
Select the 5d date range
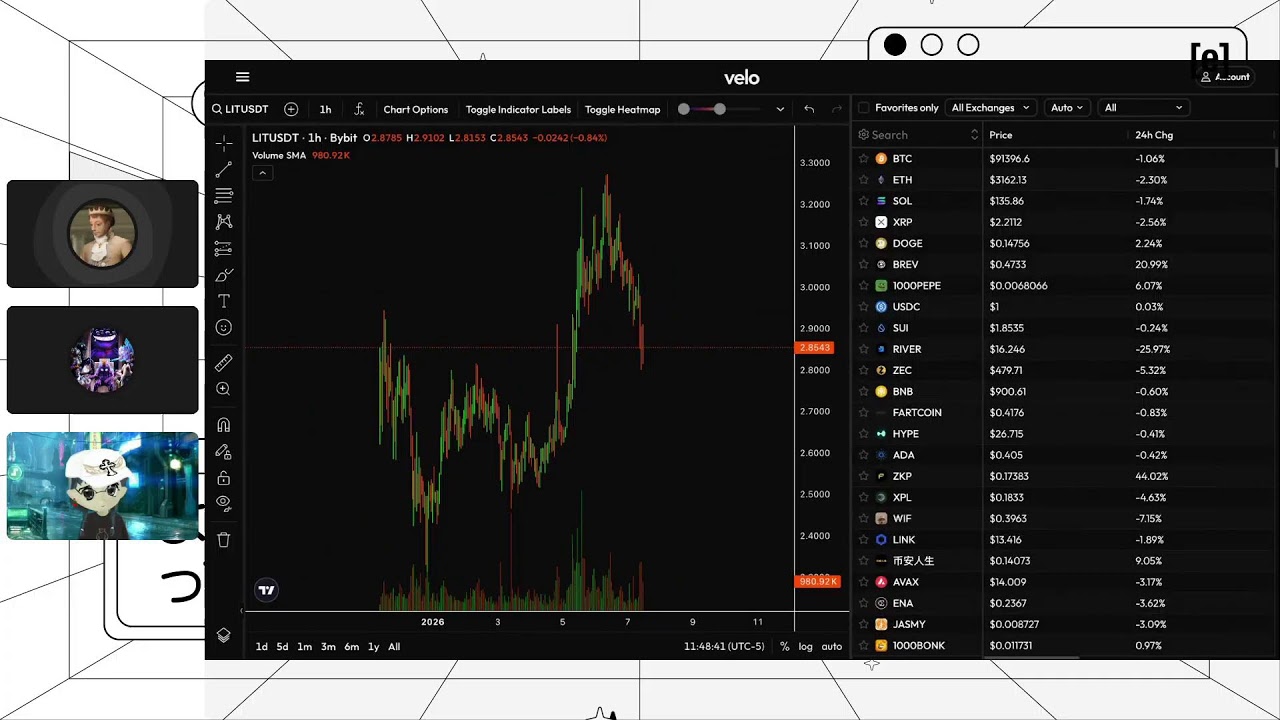[283, 647]
